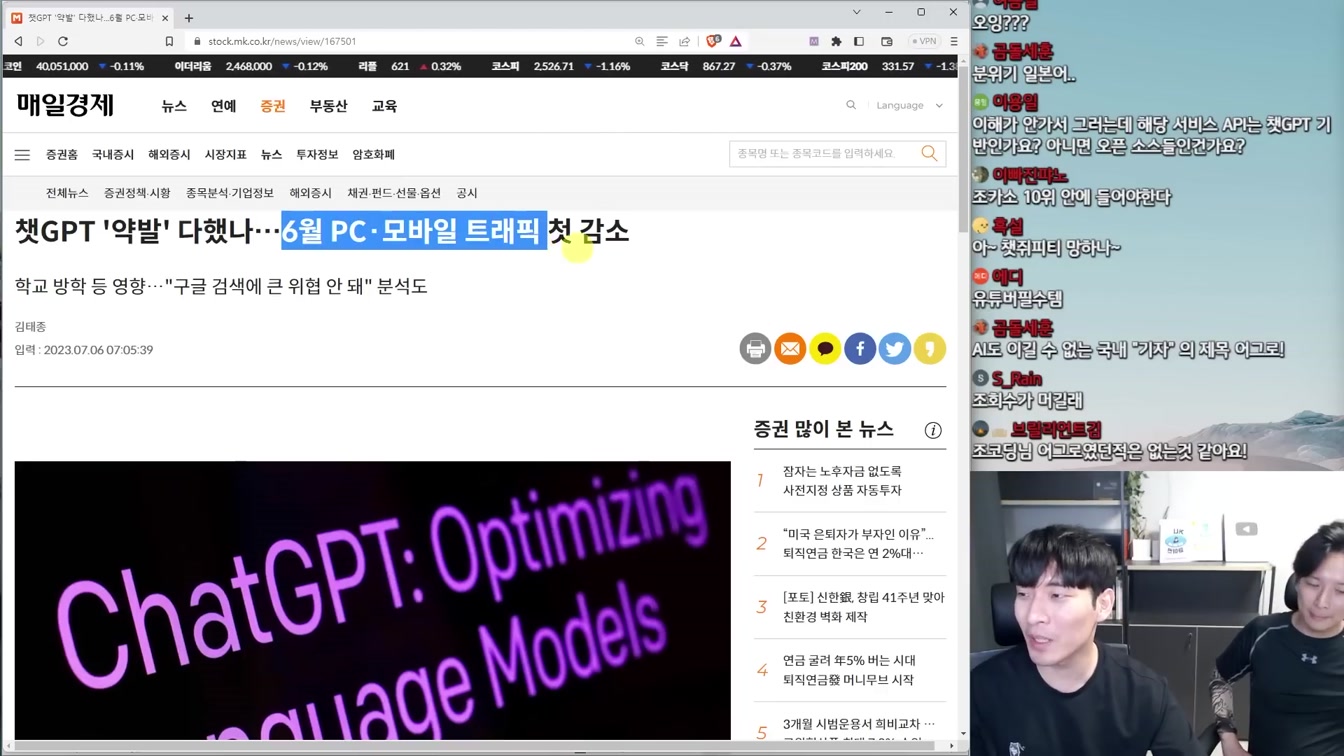Open the hamburger menu beside 증권홈

tap(22, 155)
